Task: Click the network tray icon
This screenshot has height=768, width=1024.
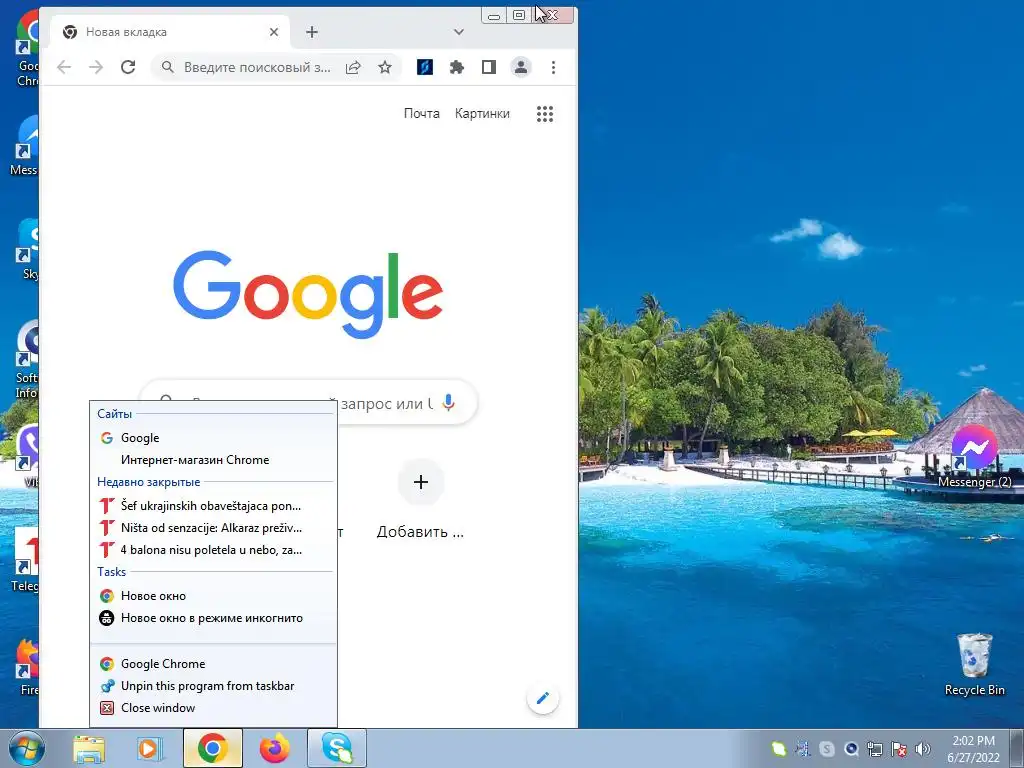Action: [874, 749]
